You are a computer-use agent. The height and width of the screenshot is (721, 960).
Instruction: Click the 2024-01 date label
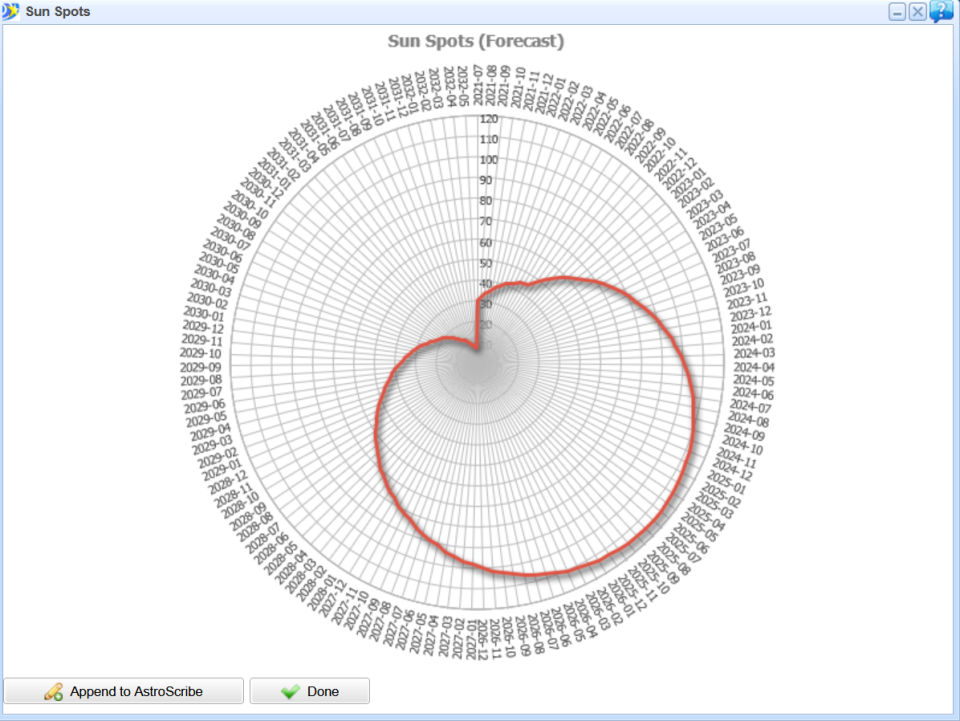751,326
